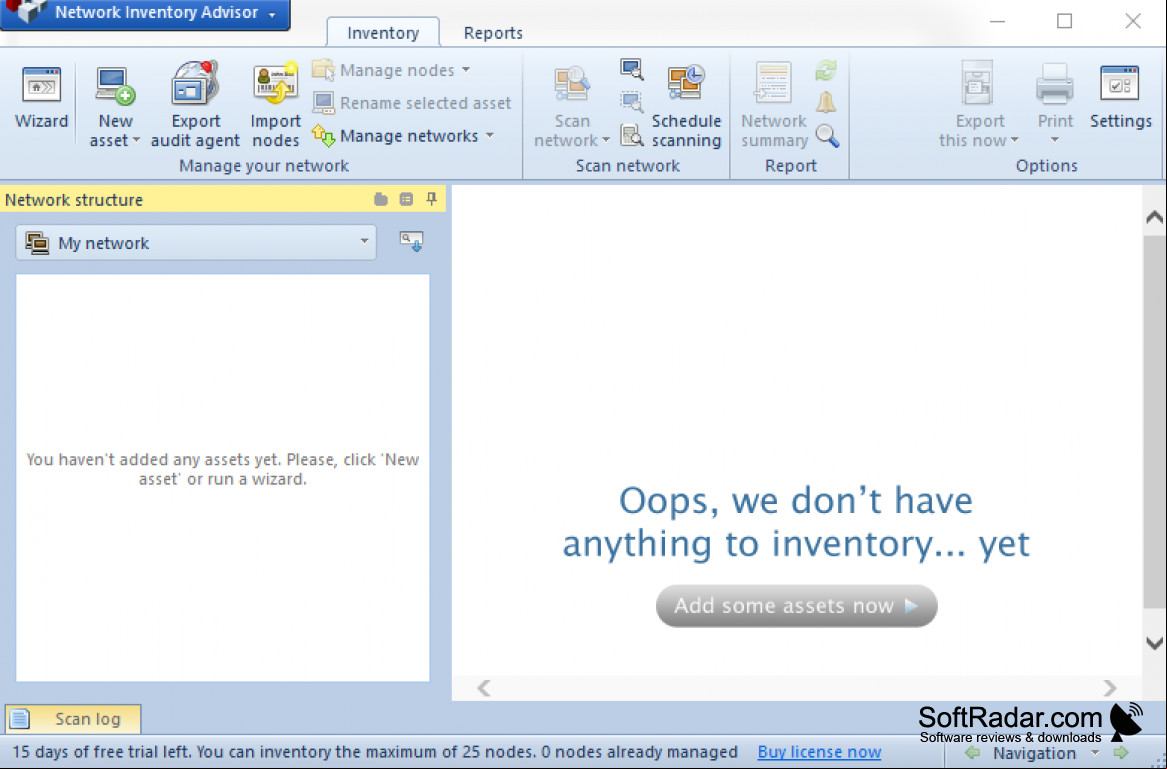Open the Network summary report
Image resolution: width=1167 pixels, height=769 pixels.
click(774, 104)
